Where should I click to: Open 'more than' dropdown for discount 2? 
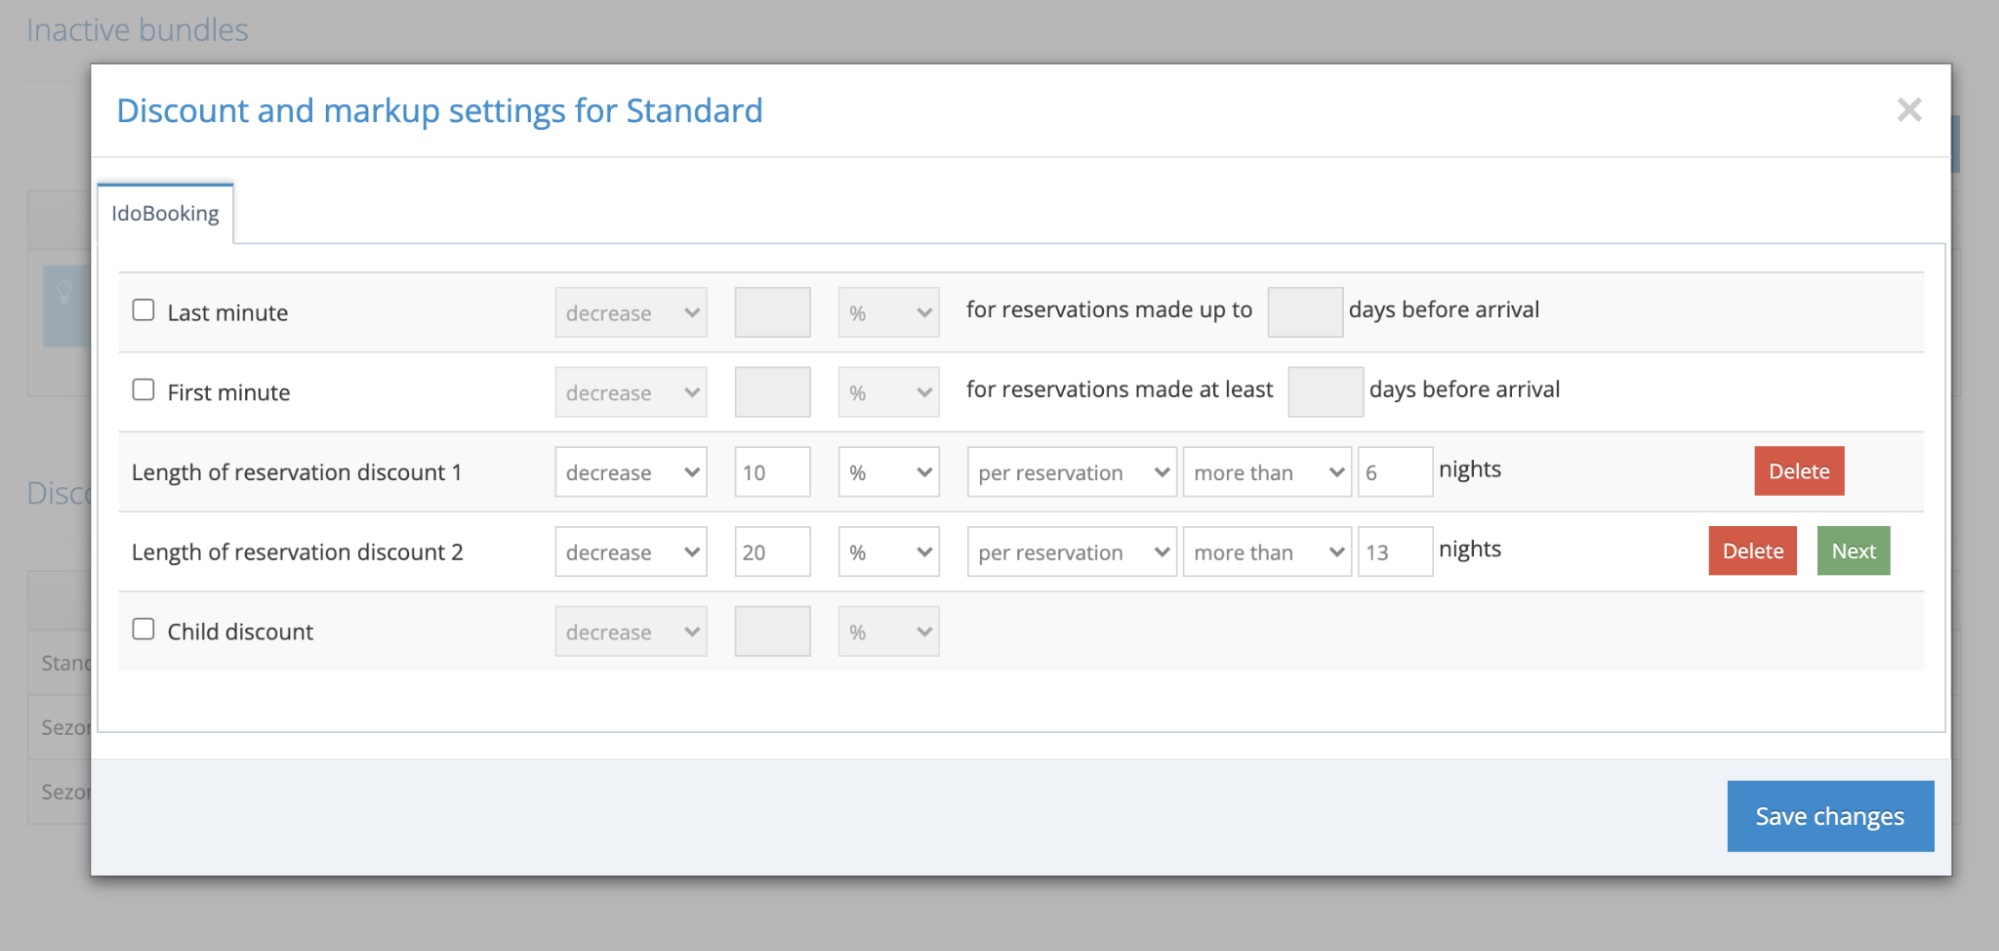[x=1266, y=552]
